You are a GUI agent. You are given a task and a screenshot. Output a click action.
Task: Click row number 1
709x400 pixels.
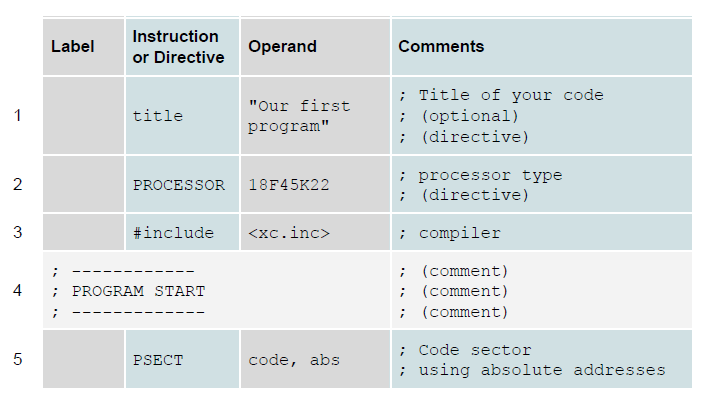point(18,116)
